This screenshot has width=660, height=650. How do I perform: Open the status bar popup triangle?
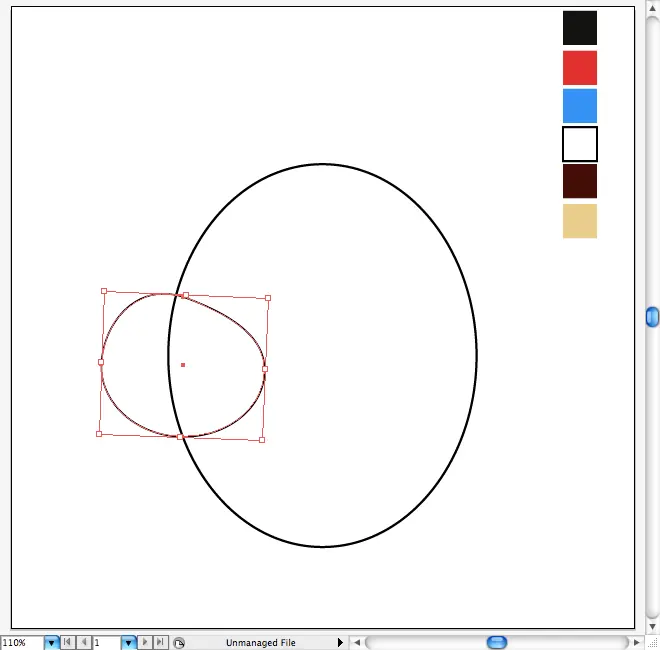click(x=340, y=642)
